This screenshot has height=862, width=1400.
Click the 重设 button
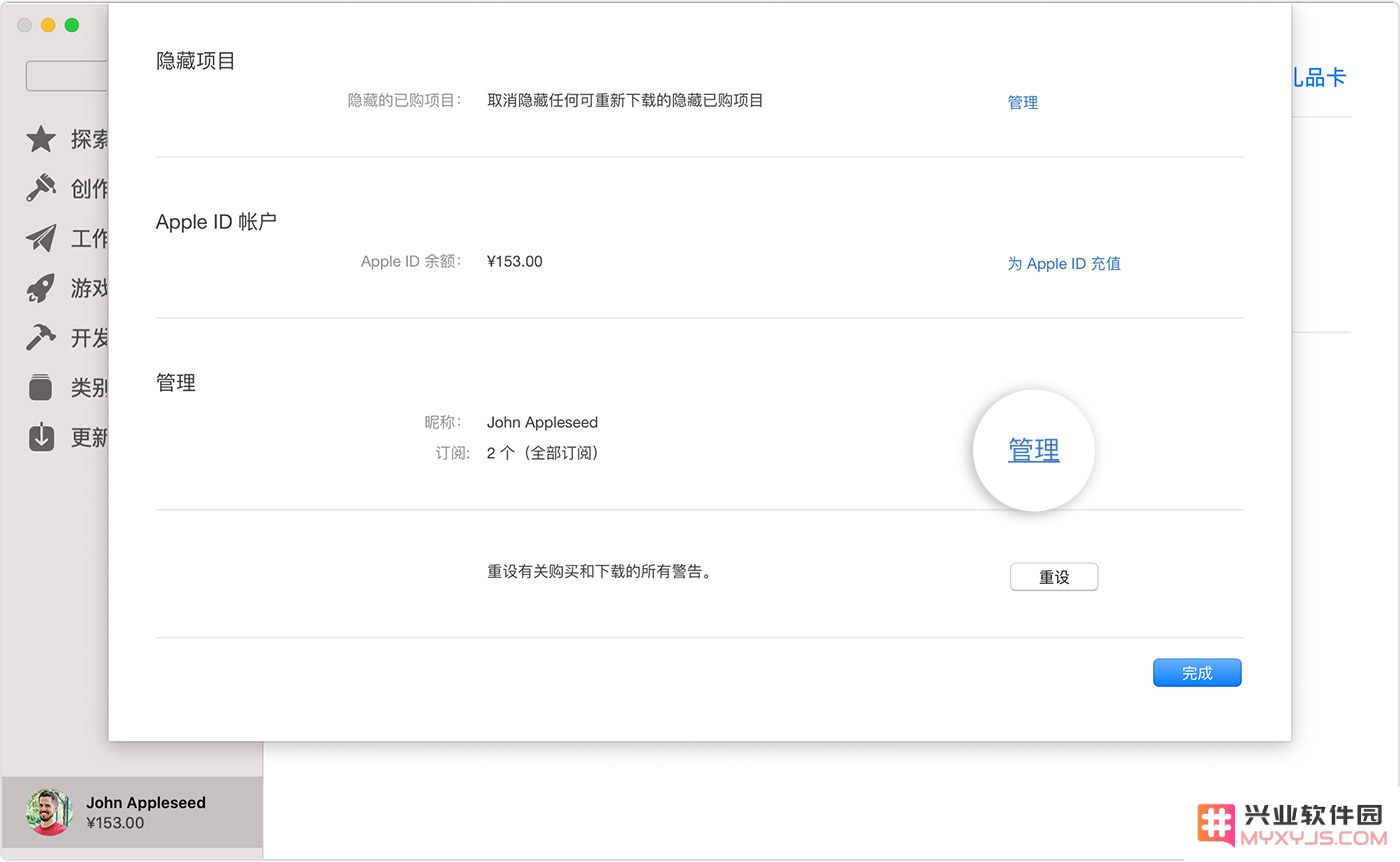pos(1054,577)
